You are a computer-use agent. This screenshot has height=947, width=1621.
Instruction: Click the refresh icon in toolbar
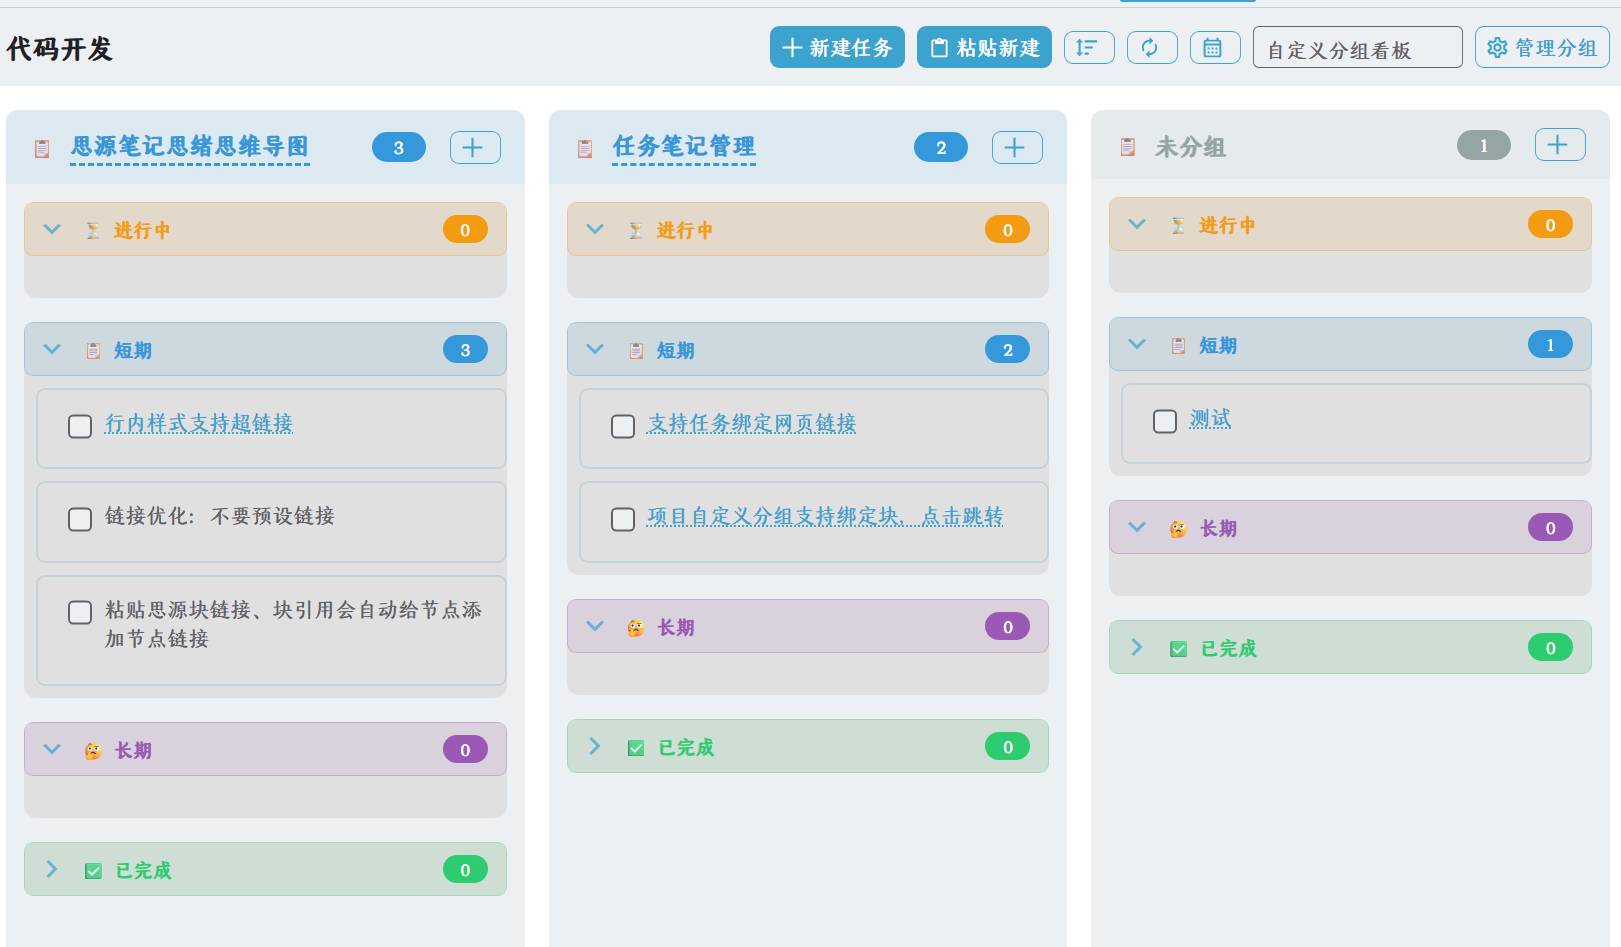pos(1151,48)
